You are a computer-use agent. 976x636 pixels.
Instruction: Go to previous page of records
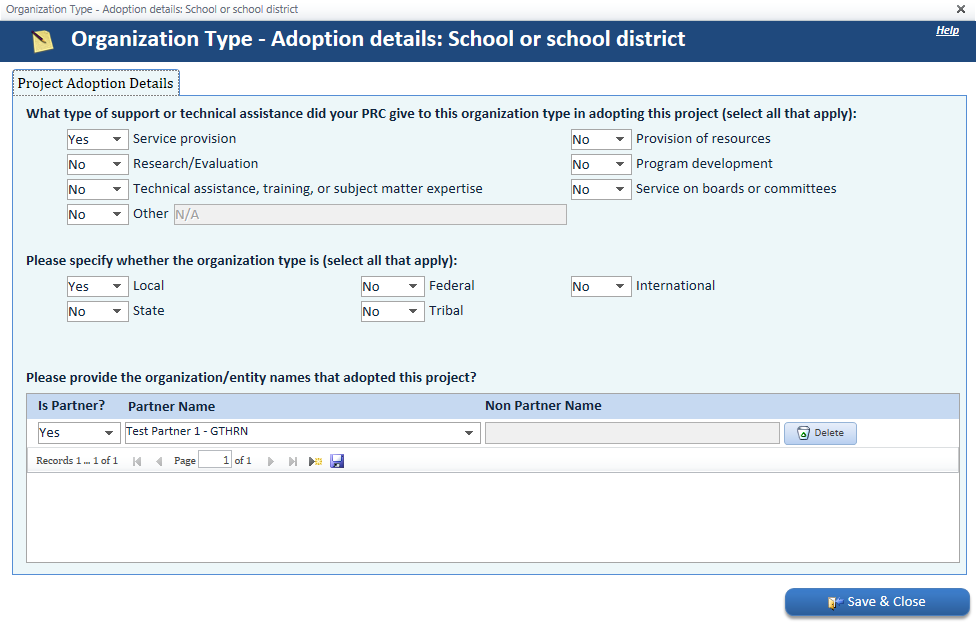coord(159,461)
